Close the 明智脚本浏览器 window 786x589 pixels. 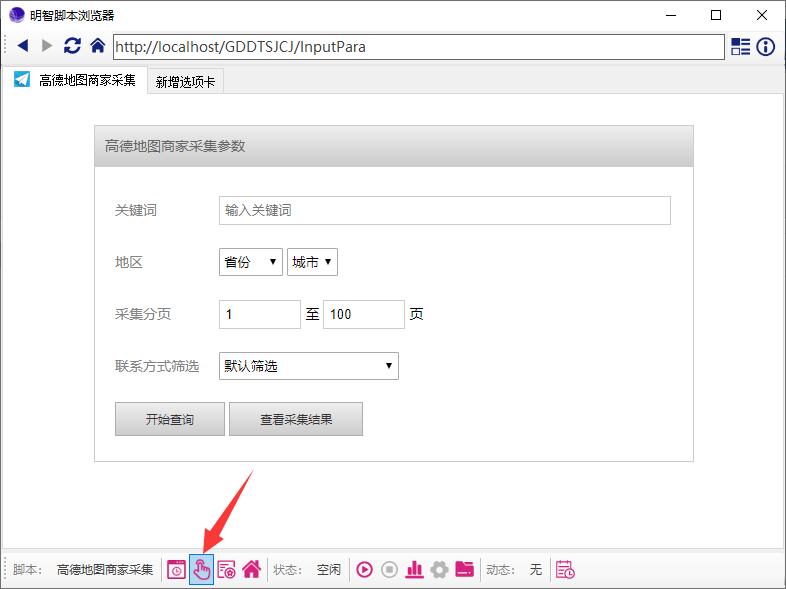pos(762,16)
